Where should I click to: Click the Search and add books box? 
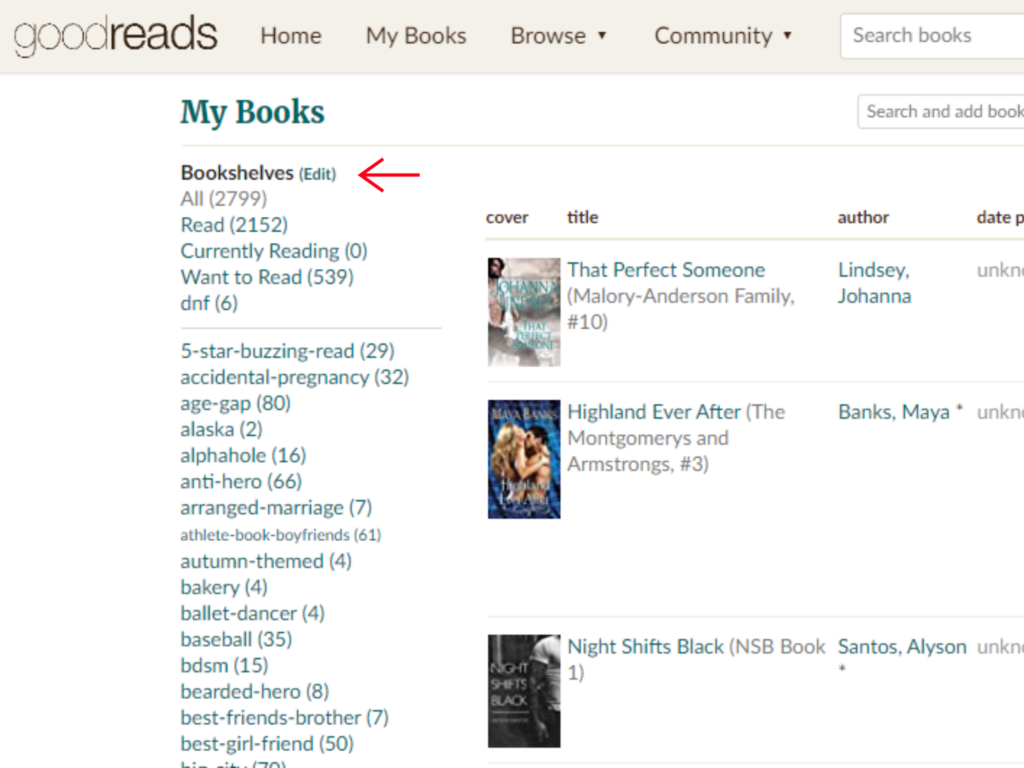941,112
